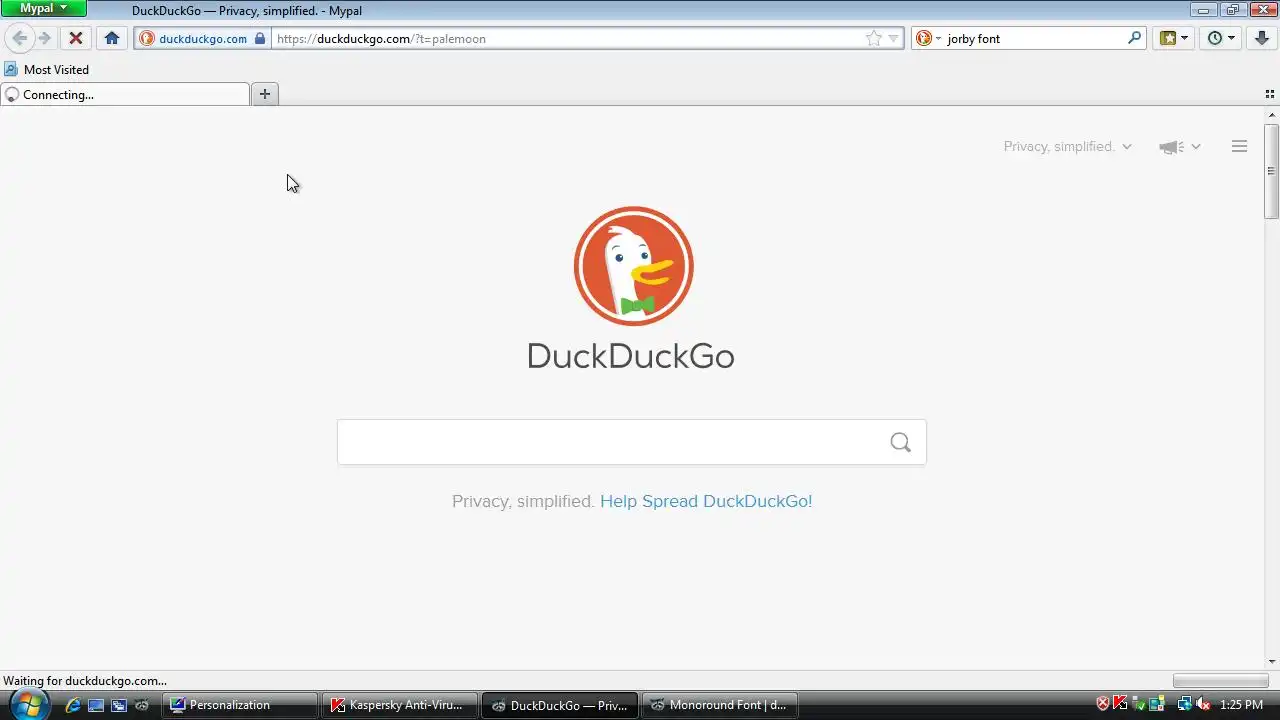
Task: Open Kaspersky tray icon
Action: (1120, 704)
